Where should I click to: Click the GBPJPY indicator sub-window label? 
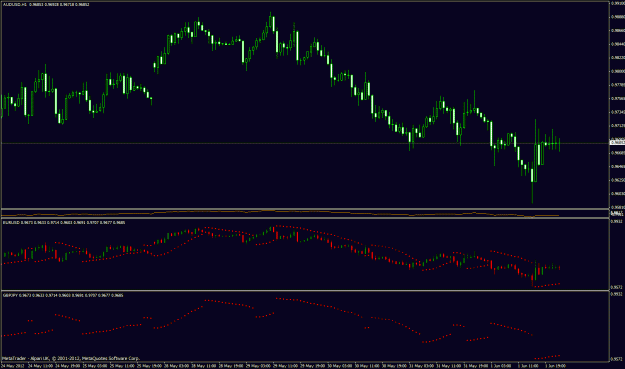[63, 295]
